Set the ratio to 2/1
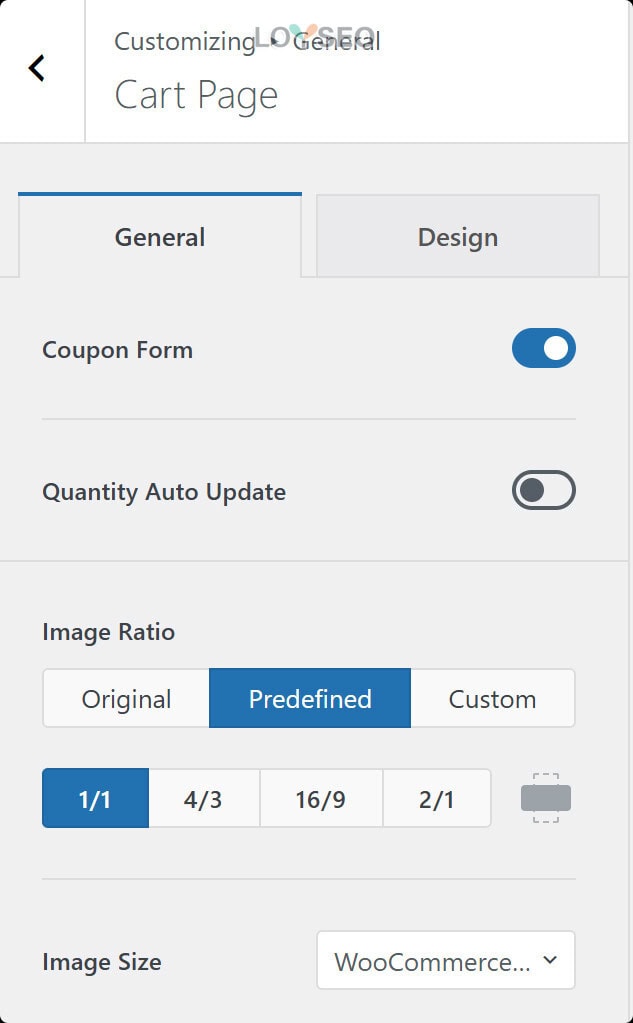Viewport: 633px width, 1023px height. 437,798
